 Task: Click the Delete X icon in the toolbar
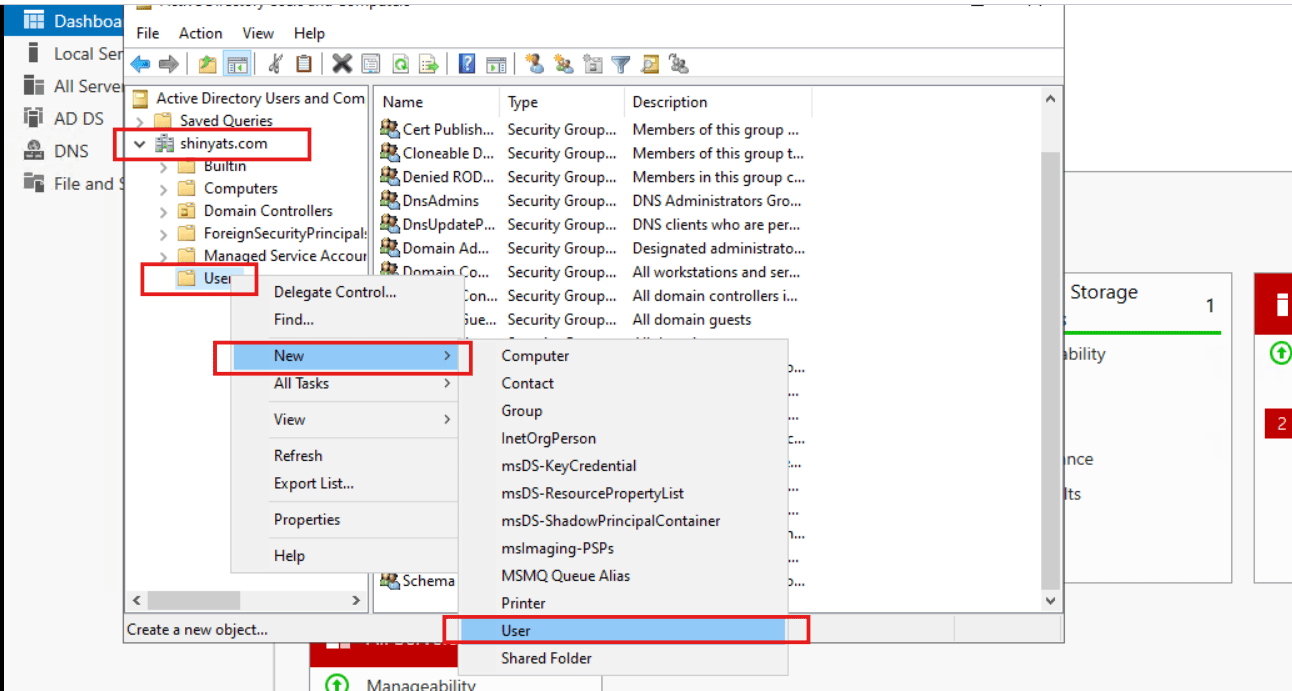point(342,64)
